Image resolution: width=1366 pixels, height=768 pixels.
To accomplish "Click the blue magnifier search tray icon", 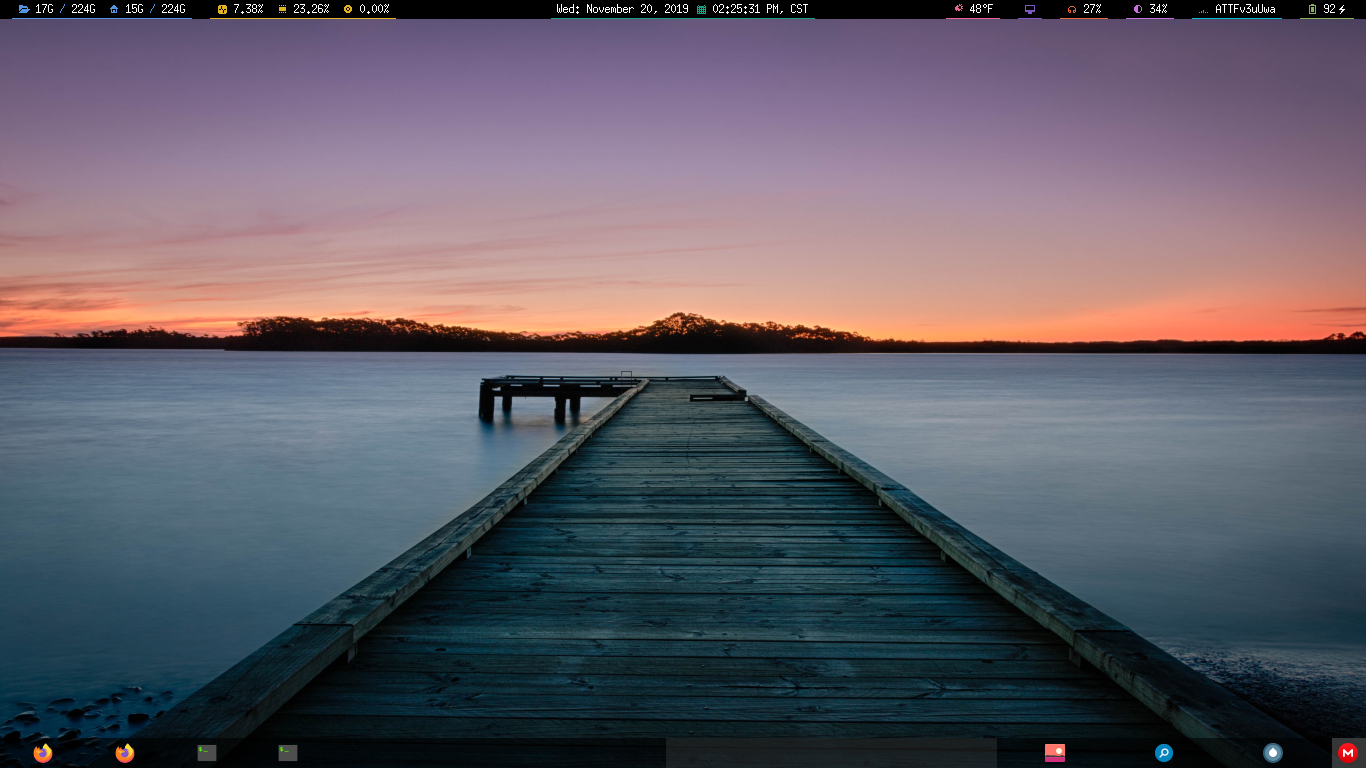I will 1164,753.
